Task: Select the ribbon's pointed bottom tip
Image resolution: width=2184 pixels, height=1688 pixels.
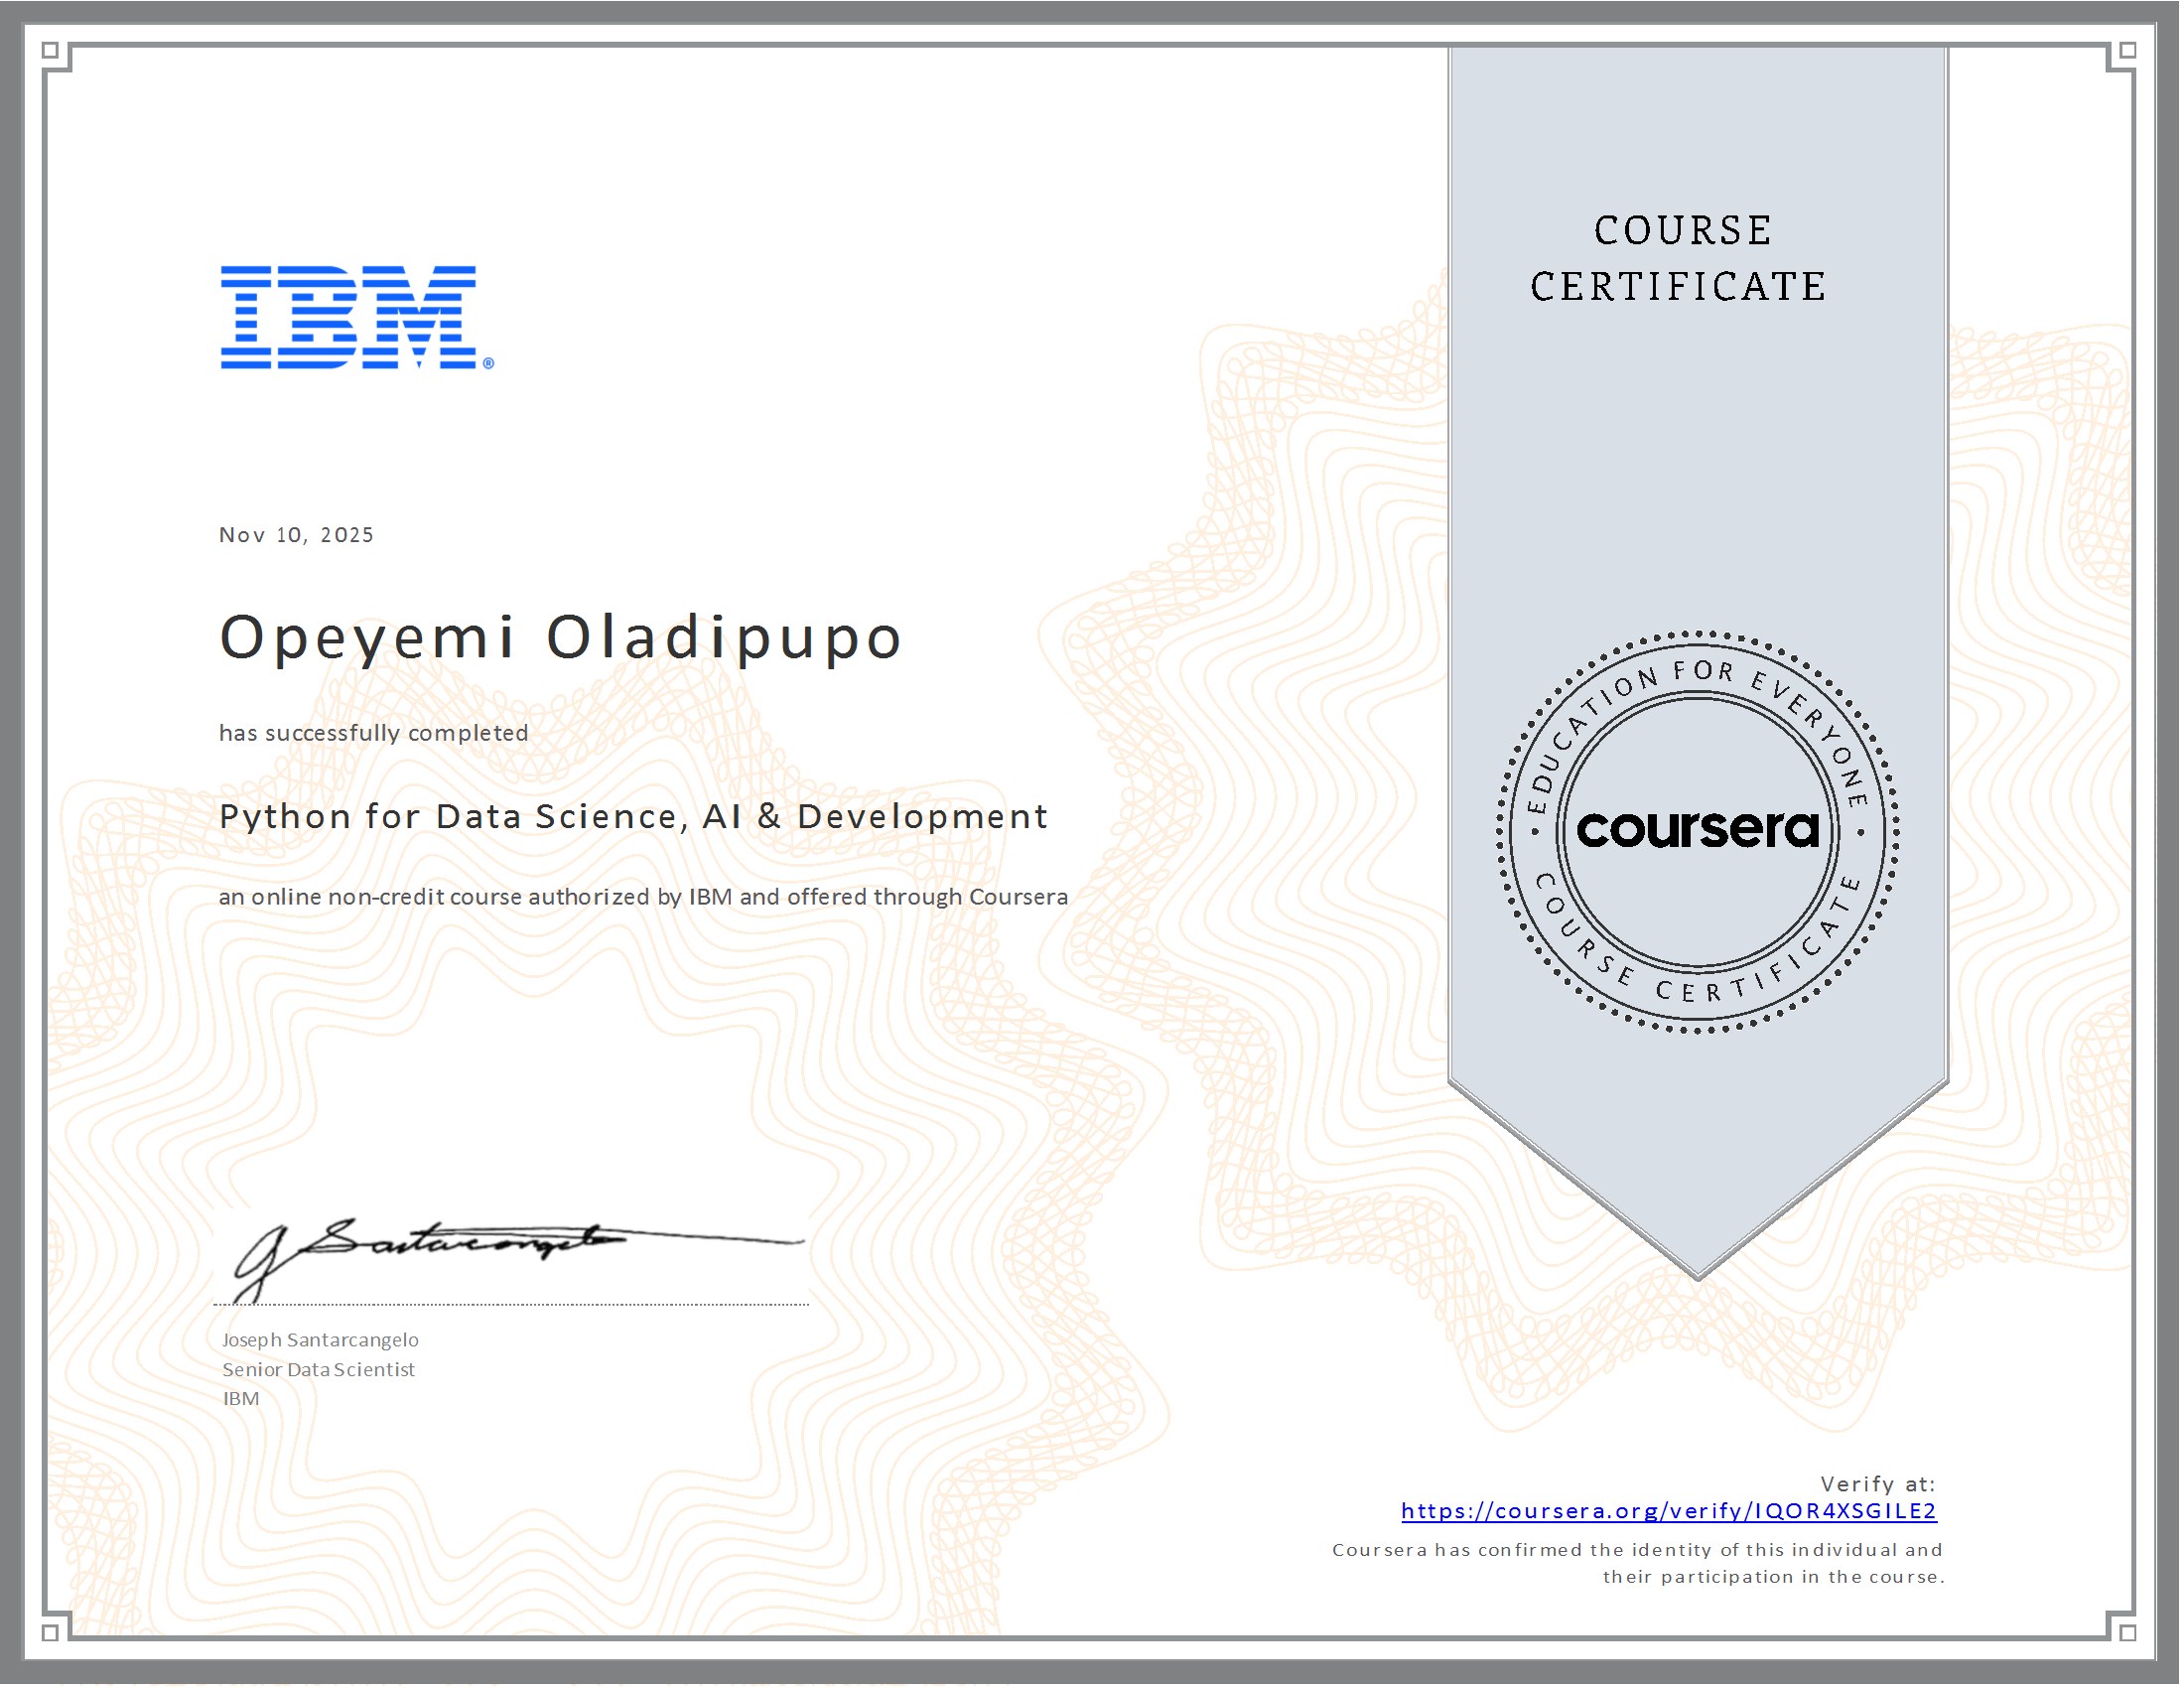Action: tap(1700, 1270)
